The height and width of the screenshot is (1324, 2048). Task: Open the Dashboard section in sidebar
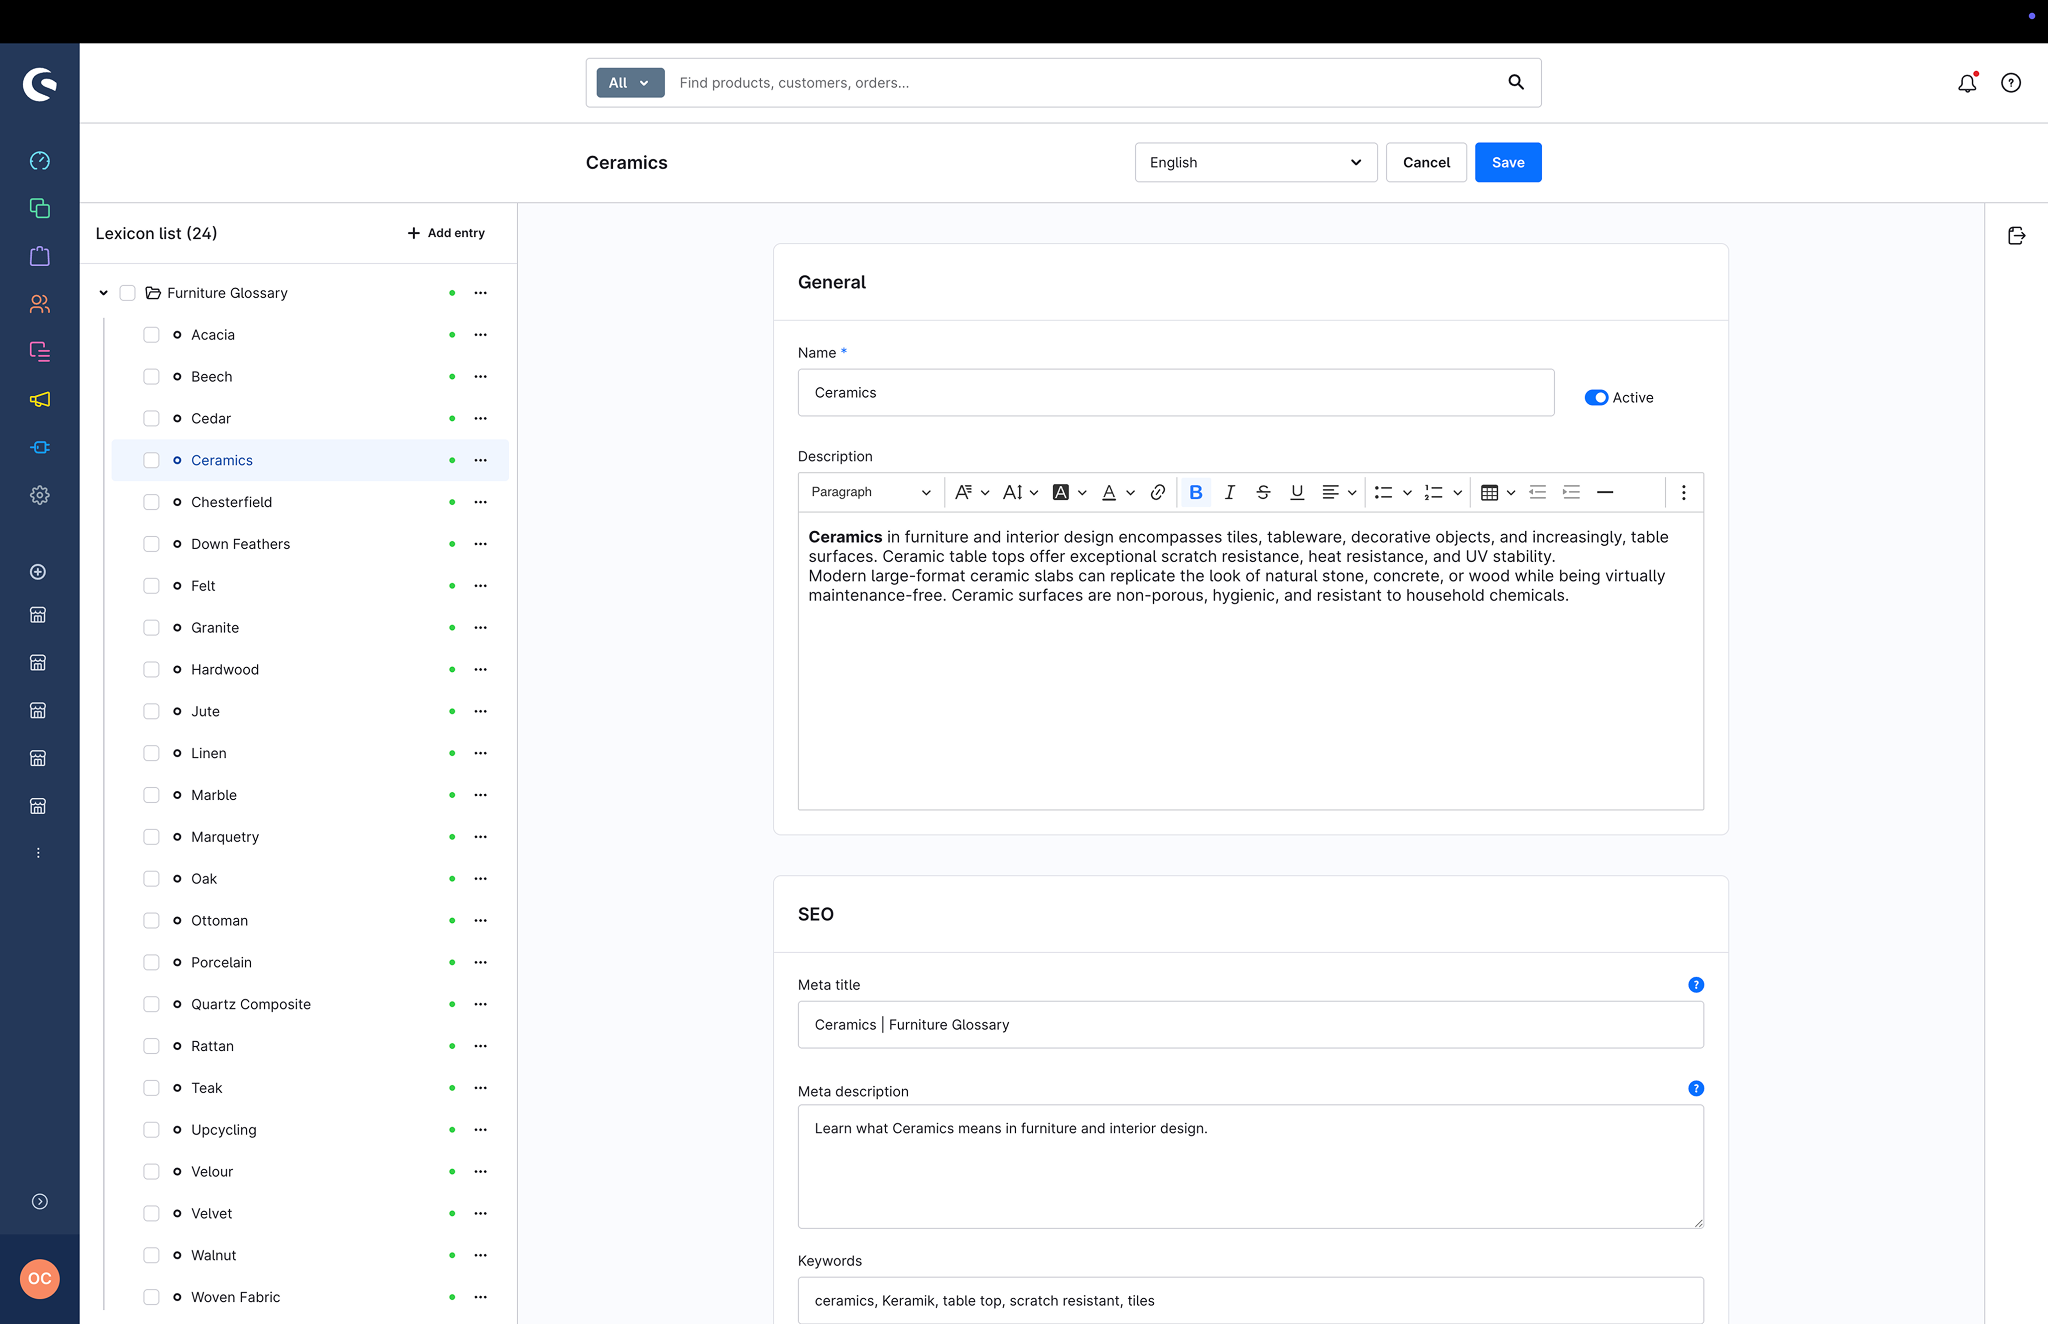coord(40,161)
